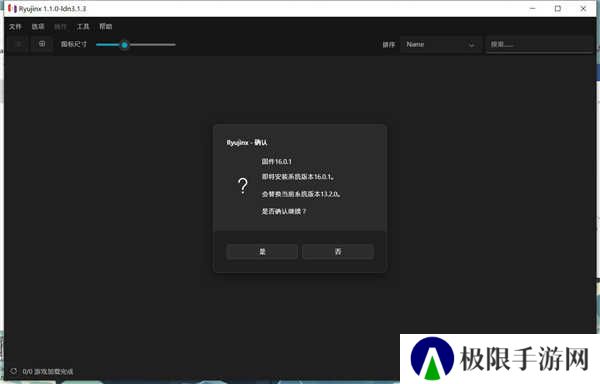Click the right end of icon size slider
Image resolution: width=600 pixels, height=384 pixels.
coord(174,45)
